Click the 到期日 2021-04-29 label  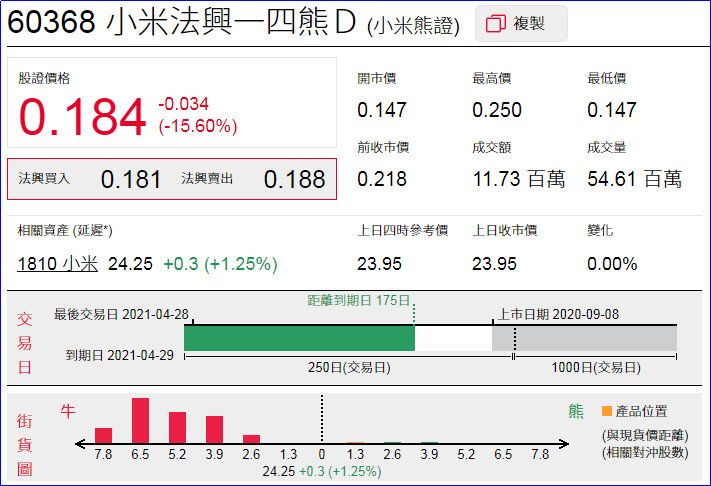(x=120, y=355)
